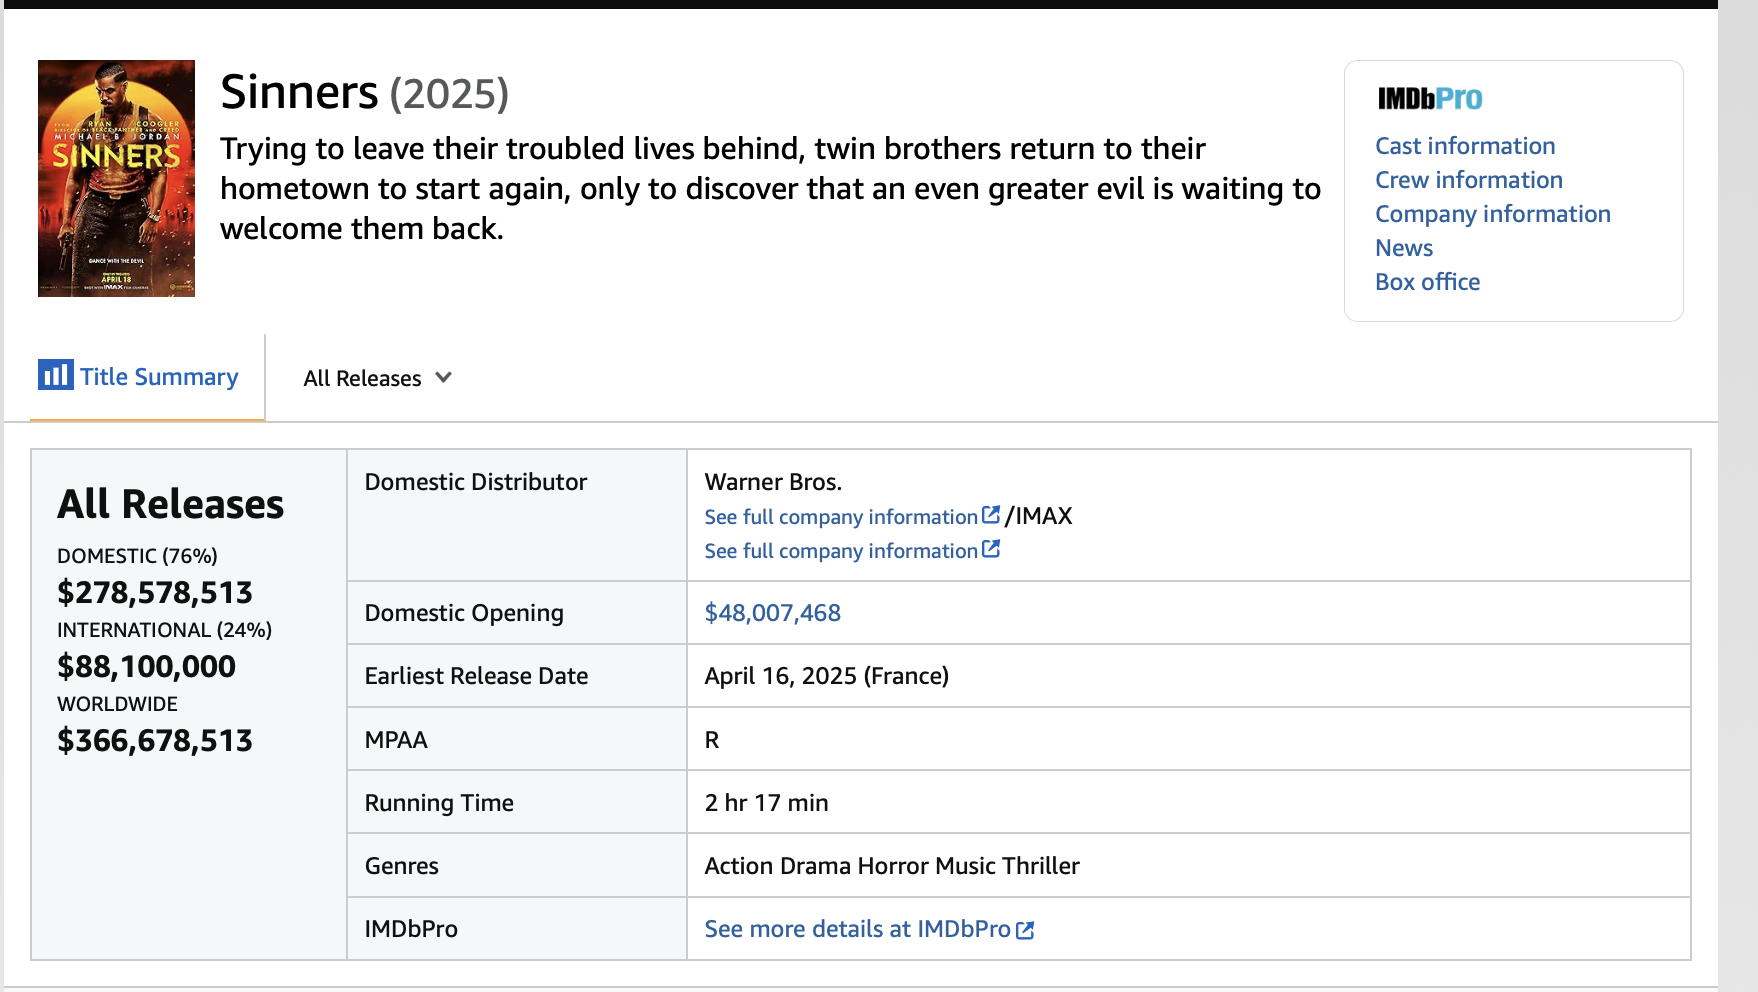Click the chevron arrow next to All Releases

pyautogui.click(x=444, y=378)
